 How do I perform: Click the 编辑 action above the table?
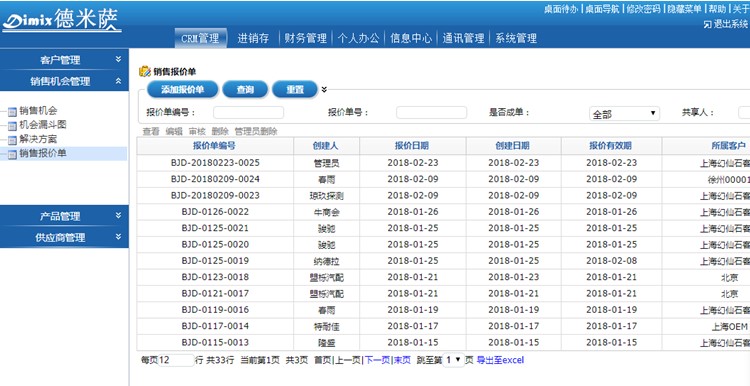[174, 131]
